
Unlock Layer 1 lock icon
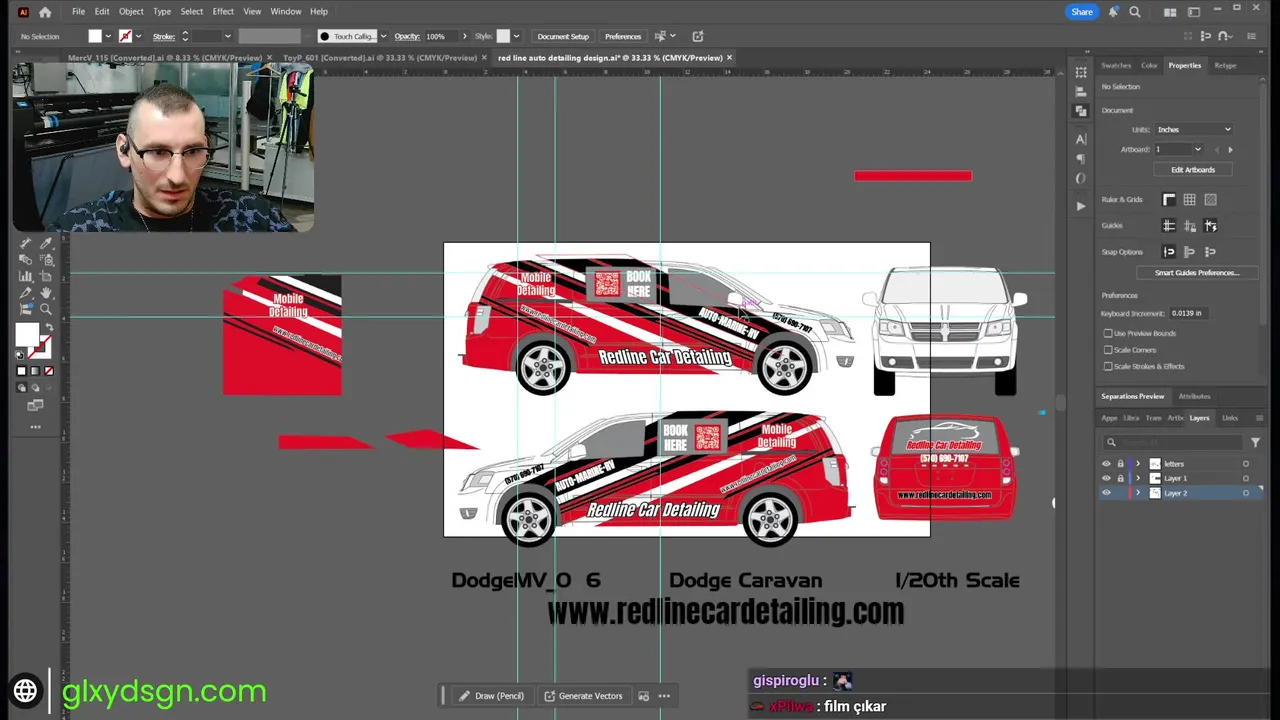(x=1120, y=478)
